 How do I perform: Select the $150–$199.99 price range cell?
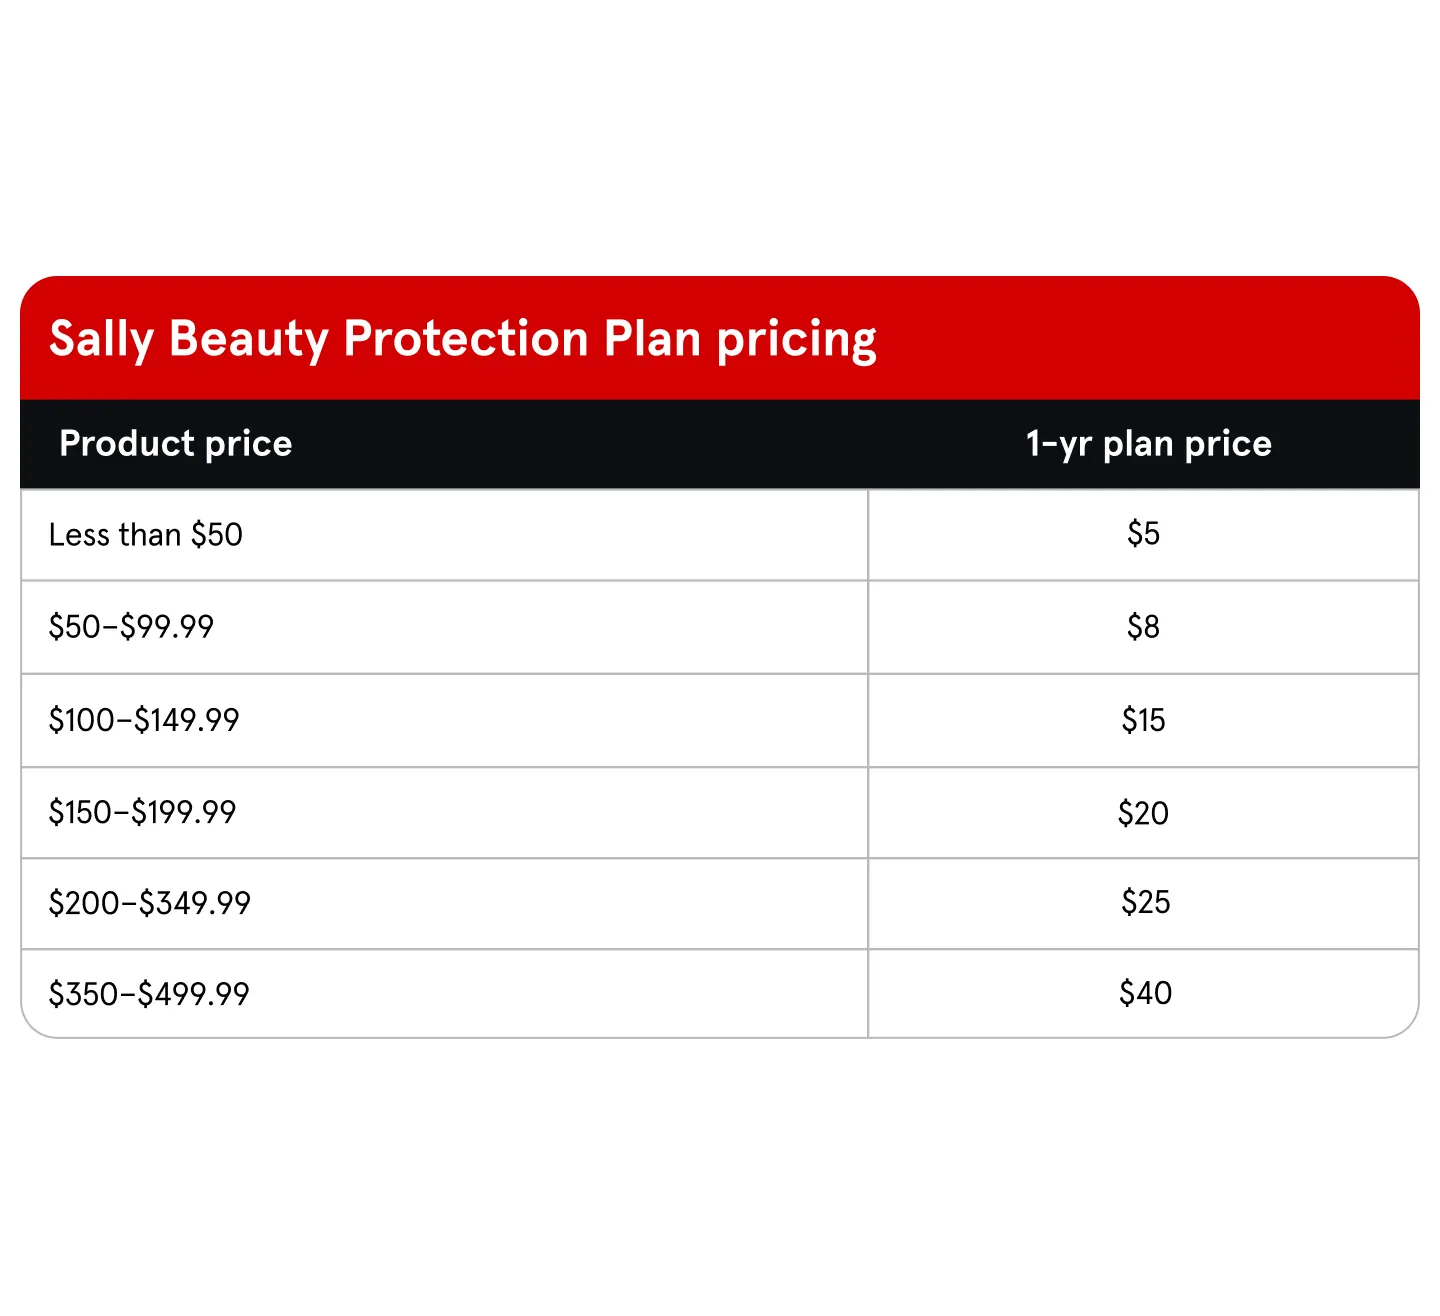point(143,811)
